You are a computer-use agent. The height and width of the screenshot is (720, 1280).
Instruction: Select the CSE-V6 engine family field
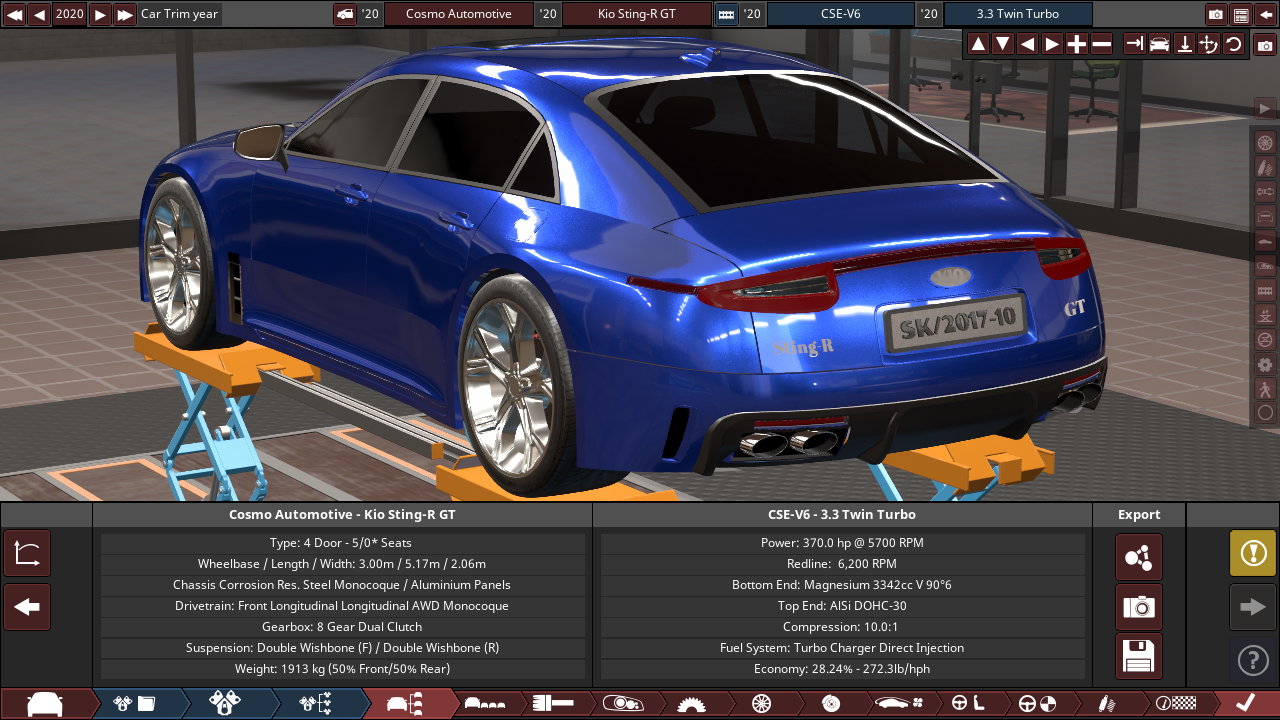point(840,14)
